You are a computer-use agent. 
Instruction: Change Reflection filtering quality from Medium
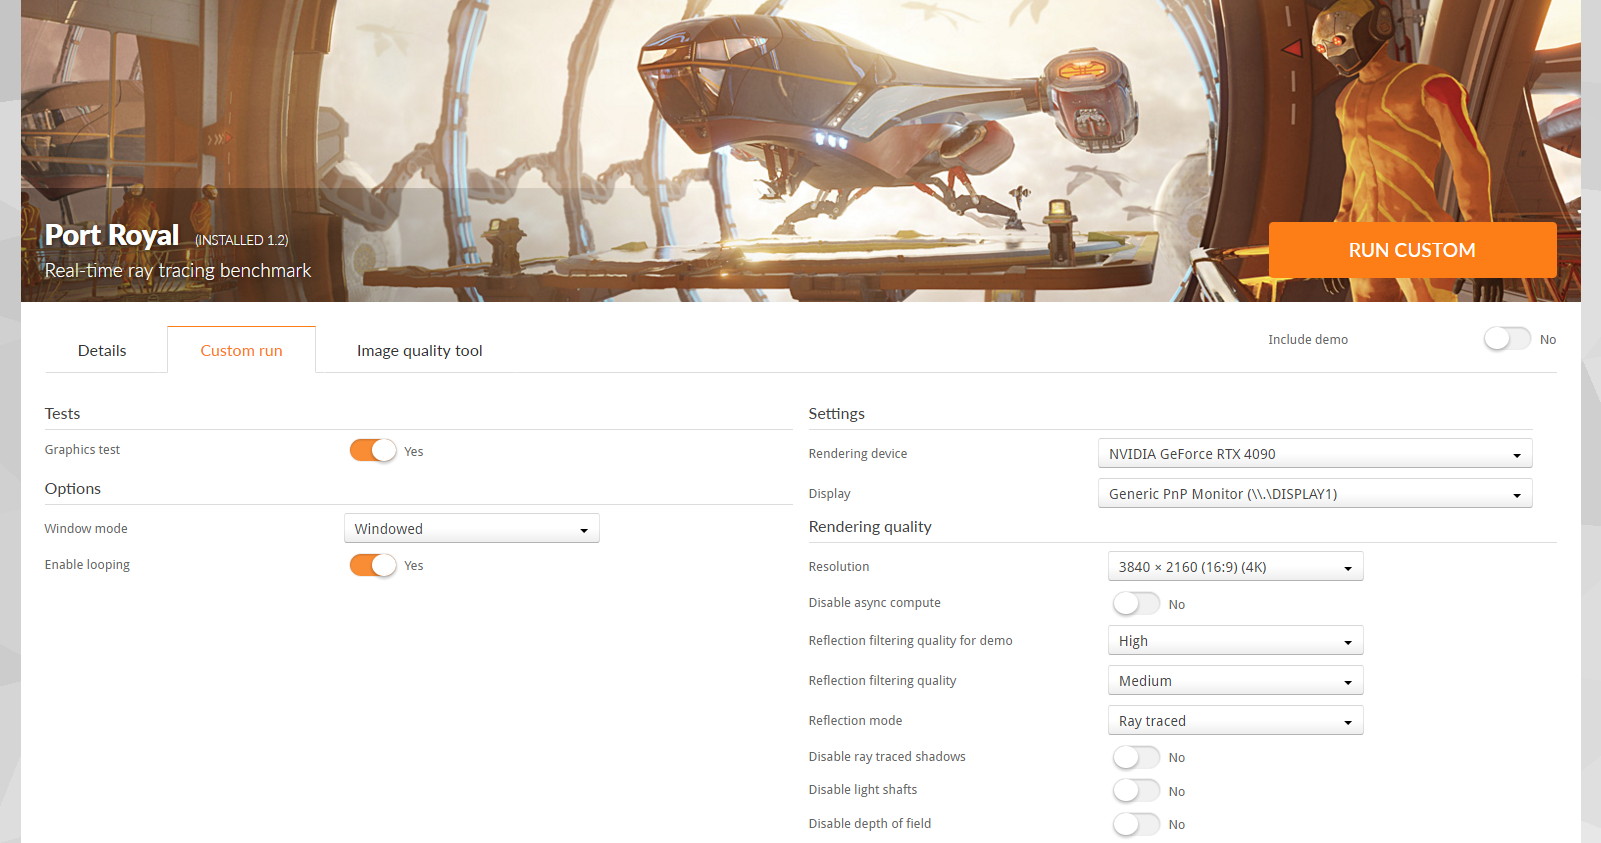[1235, 680]
